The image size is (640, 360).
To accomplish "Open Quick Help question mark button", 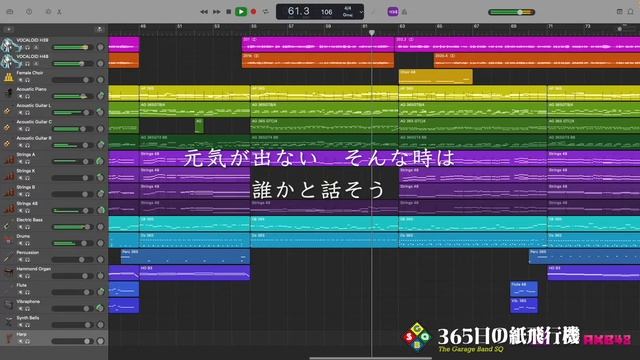I will [x=29, y=12].
